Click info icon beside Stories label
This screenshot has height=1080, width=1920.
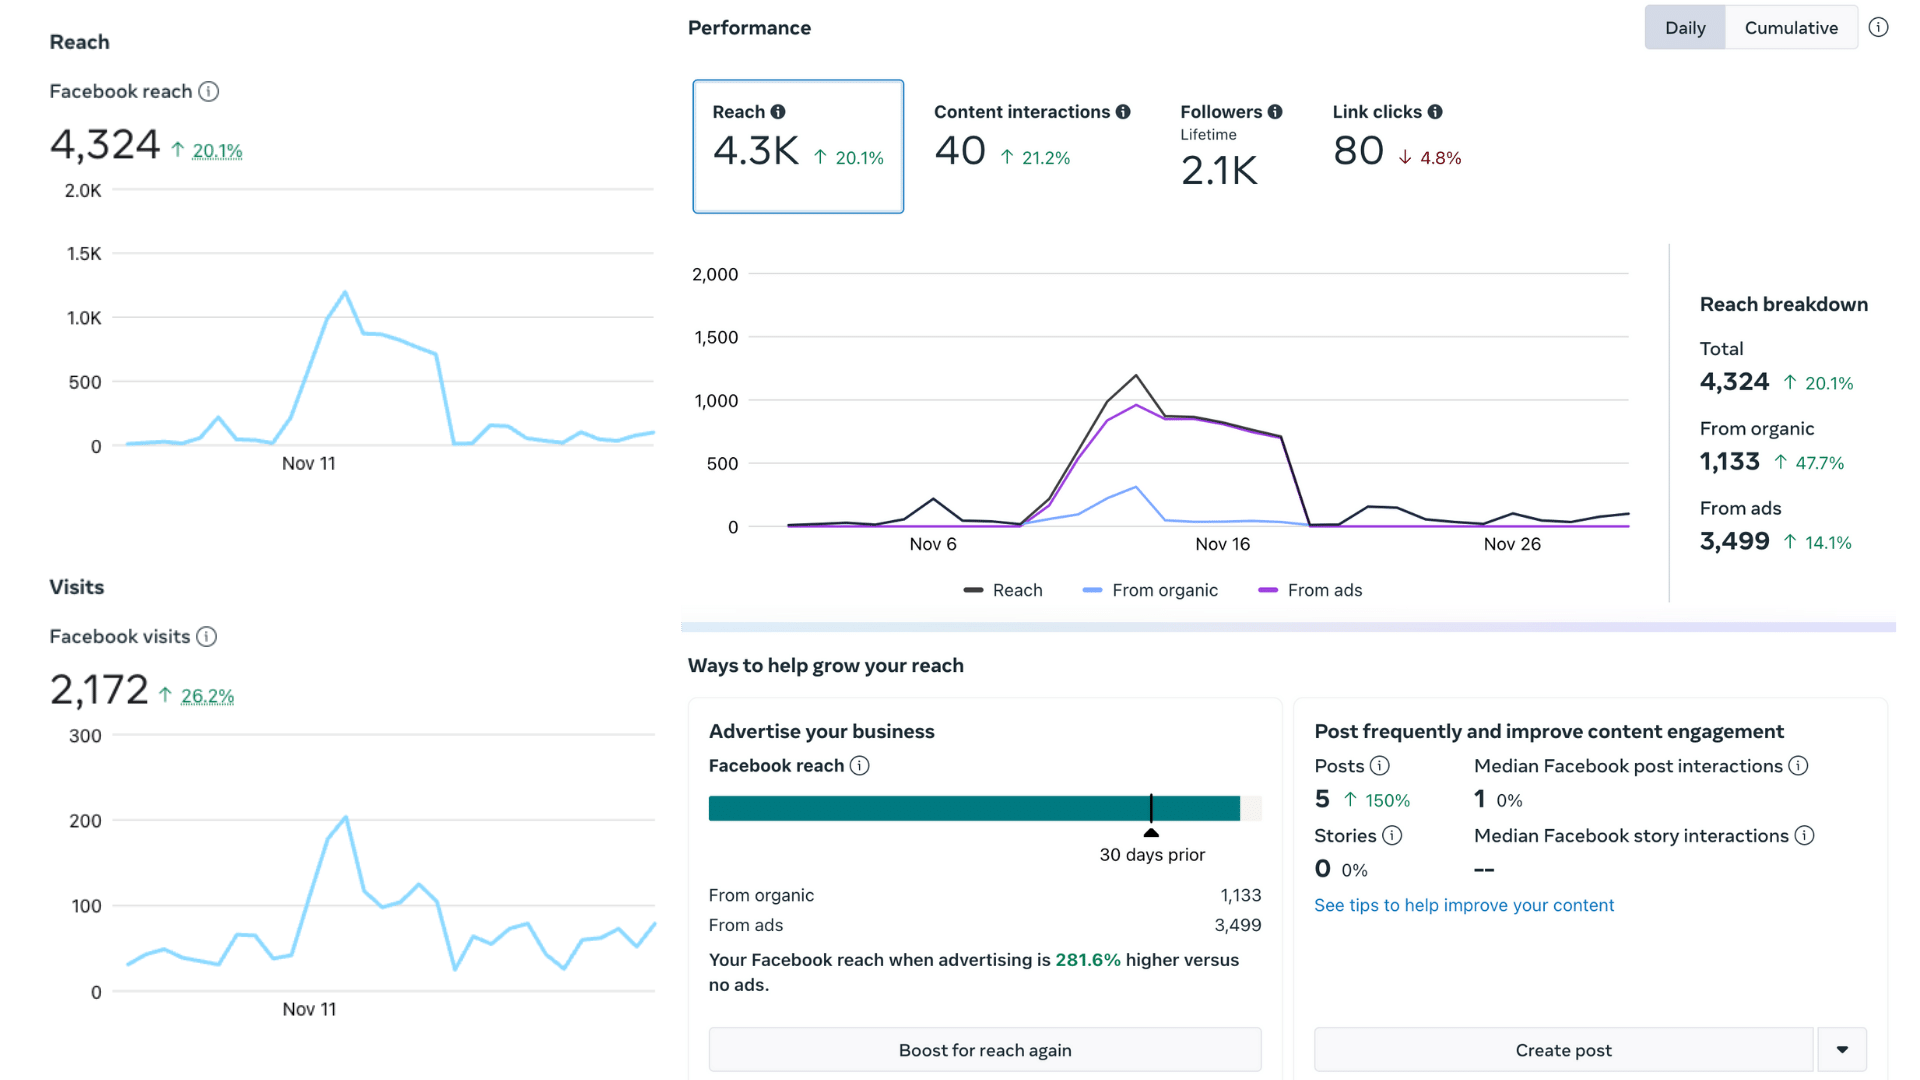tap(1392, 836)
